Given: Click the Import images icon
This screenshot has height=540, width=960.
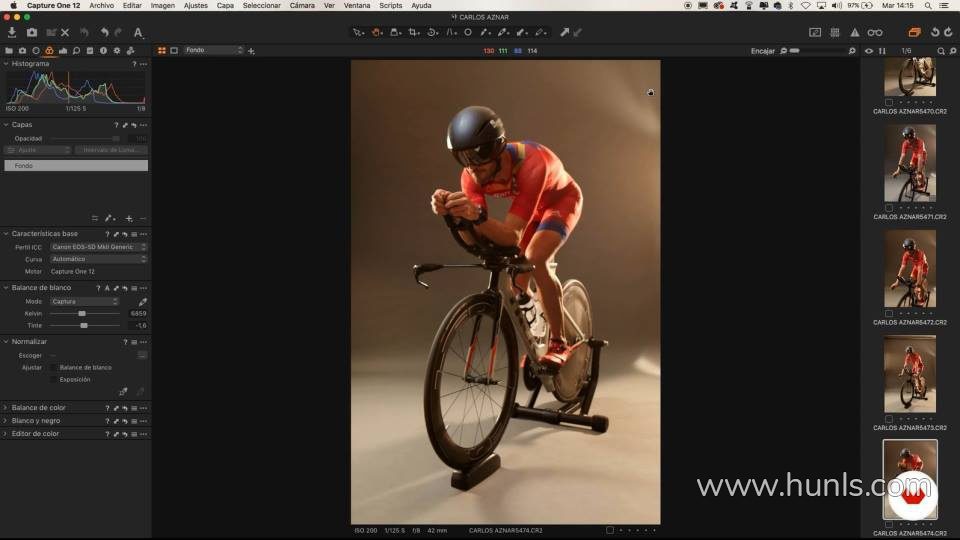Looking at the screenshot, I should point(12,32).
